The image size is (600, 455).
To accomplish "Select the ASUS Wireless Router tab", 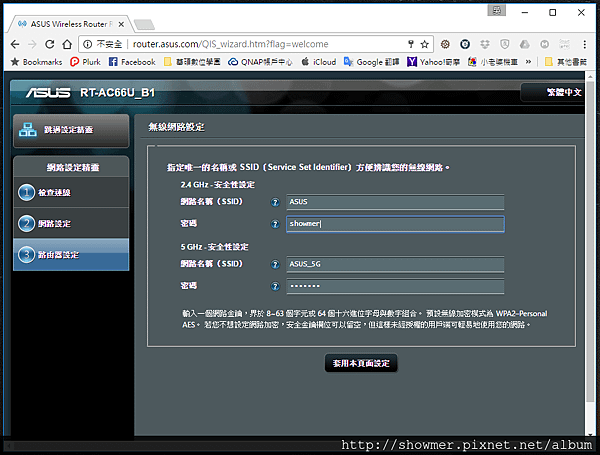I will pos(71,24).
